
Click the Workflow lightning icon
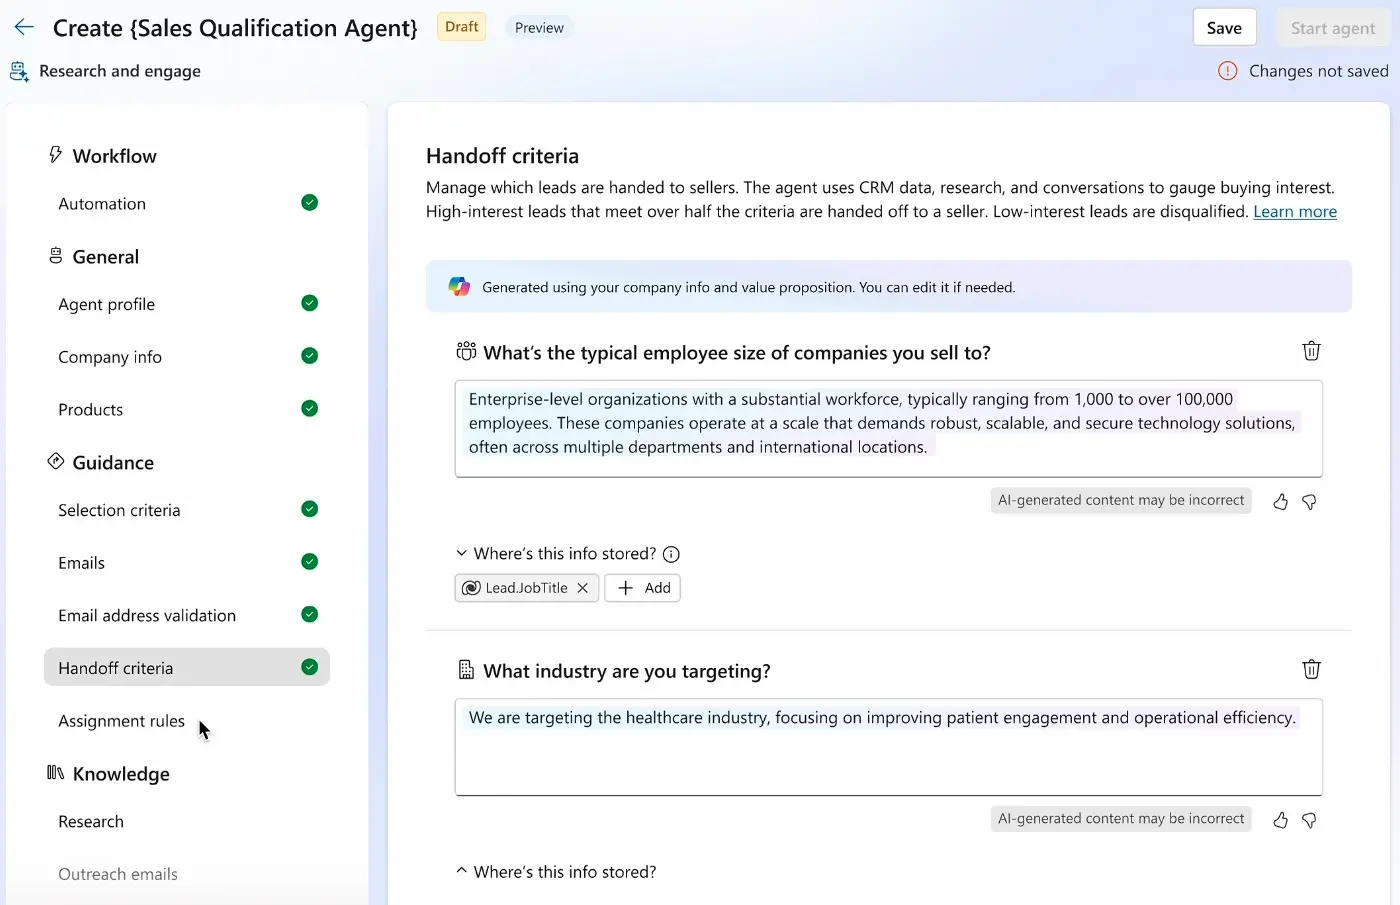click(56, 155)
